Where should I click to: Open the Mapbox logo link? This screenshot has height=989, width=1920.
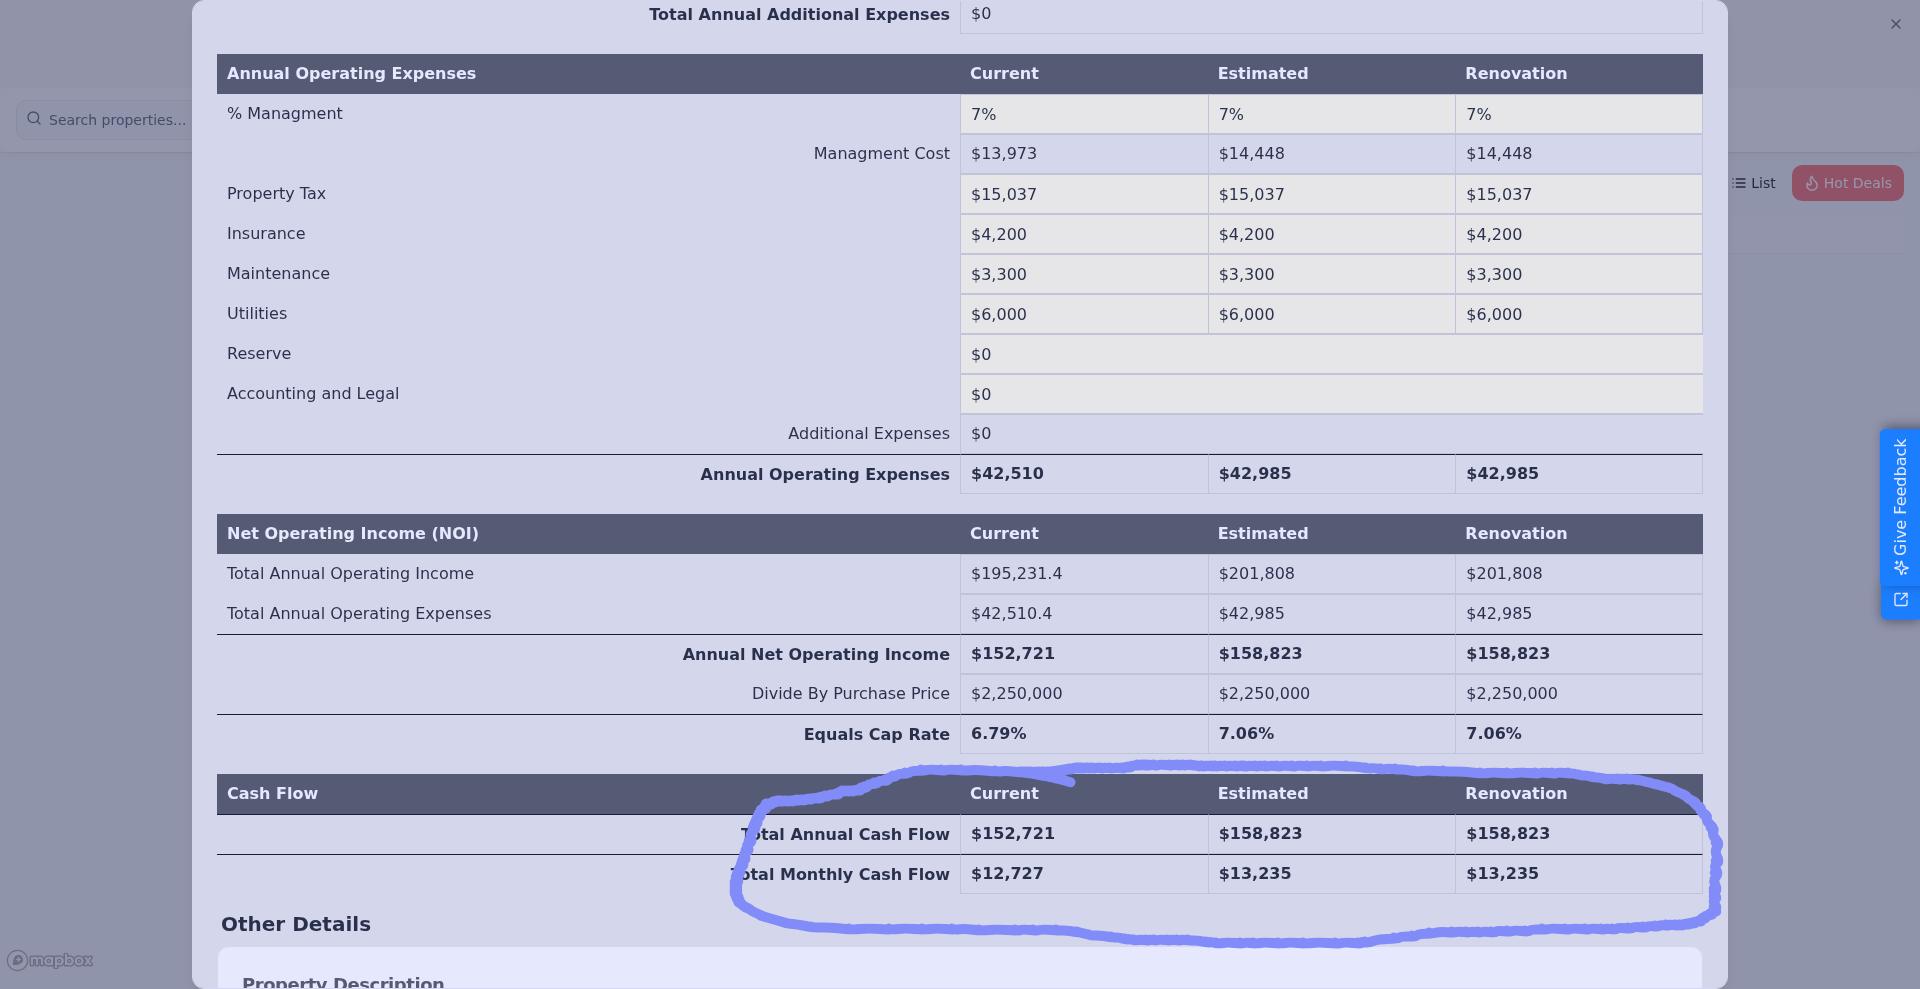(50, 960)
